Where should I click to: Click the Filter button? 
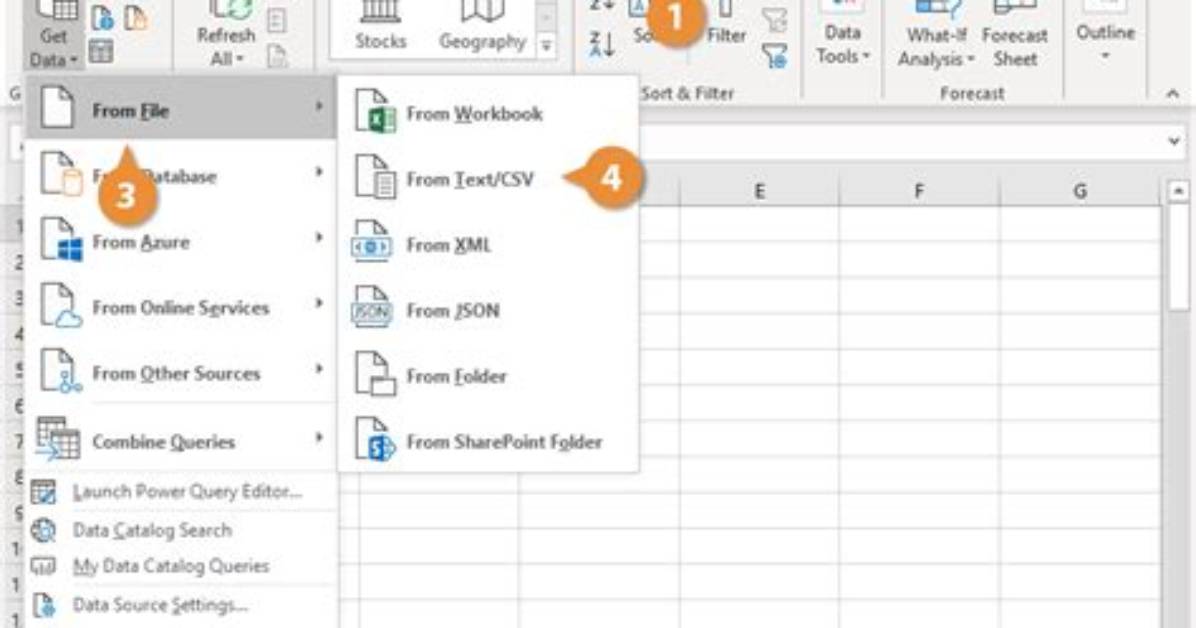[725, 25]
